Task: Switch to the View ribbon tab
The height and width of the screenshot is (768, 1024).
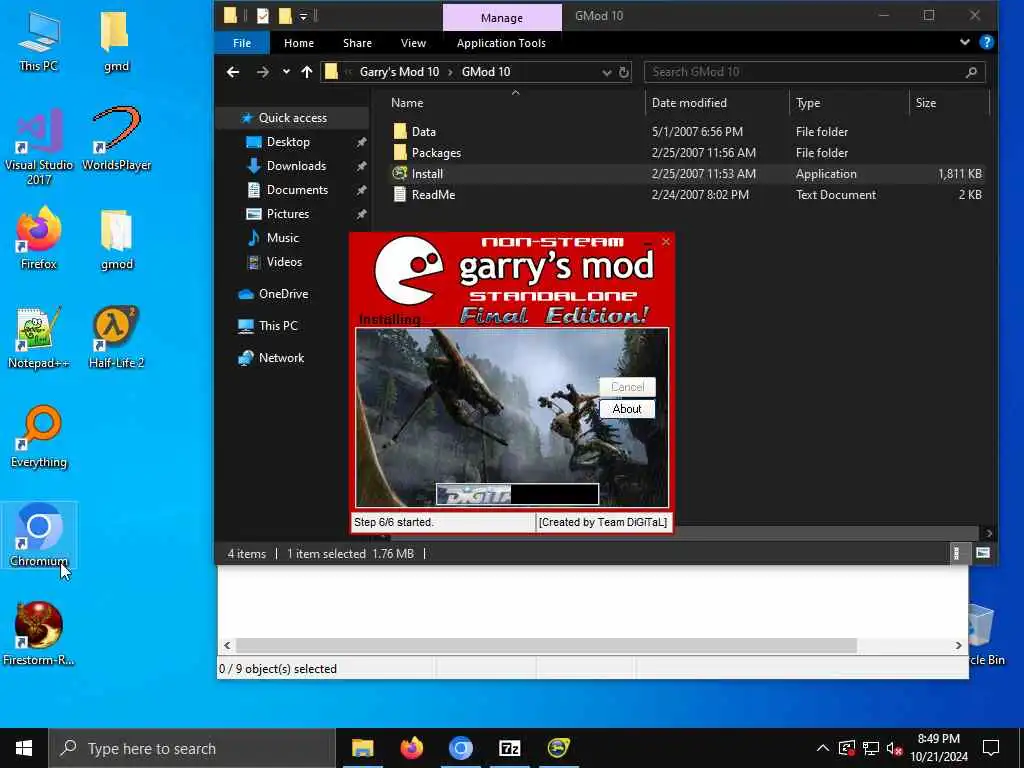Action: [413, 43]
